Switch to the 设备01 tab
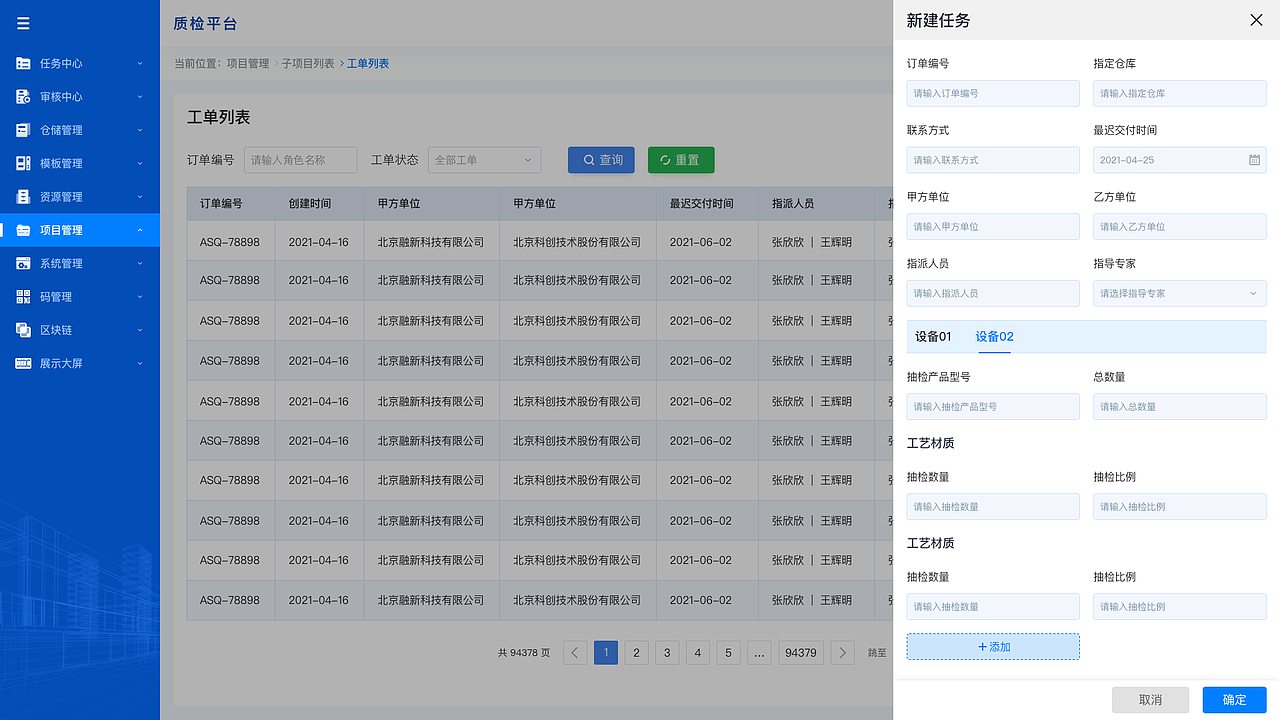Screen dimensions: 1280x720 pyautogui.click(x=934, y=337)
